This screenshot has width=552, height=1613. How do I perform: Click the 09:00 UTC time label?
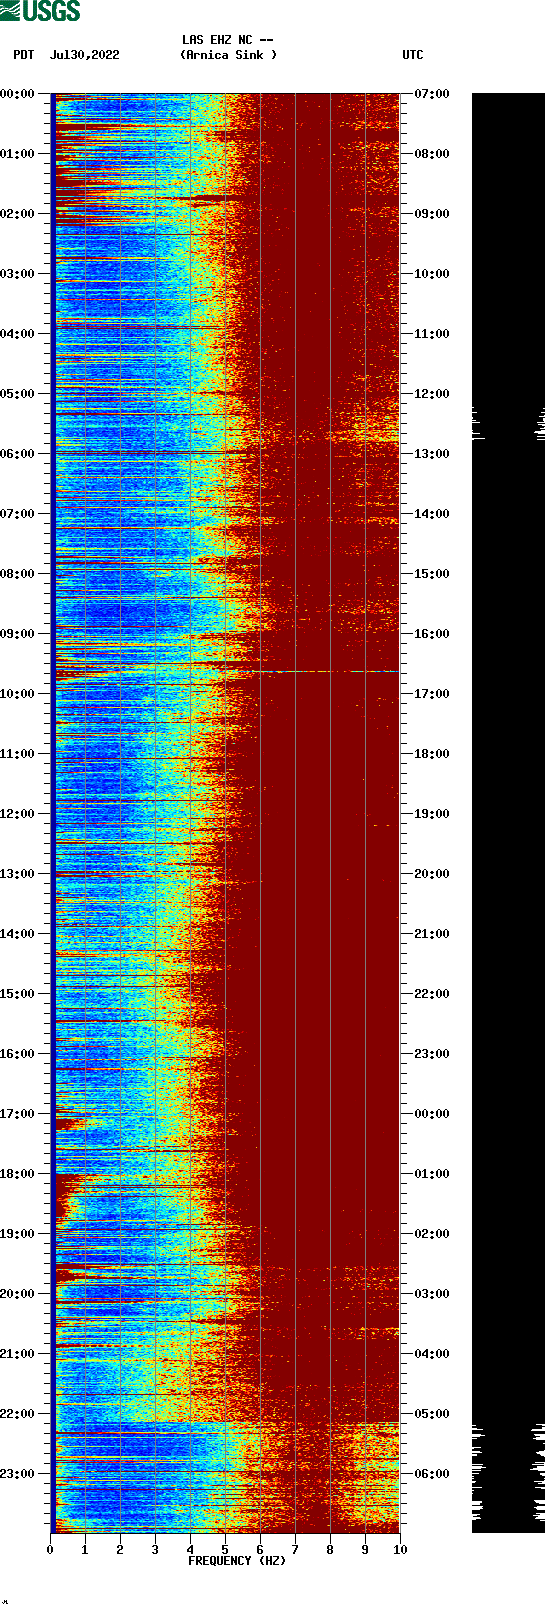click(x=432, y=214)
